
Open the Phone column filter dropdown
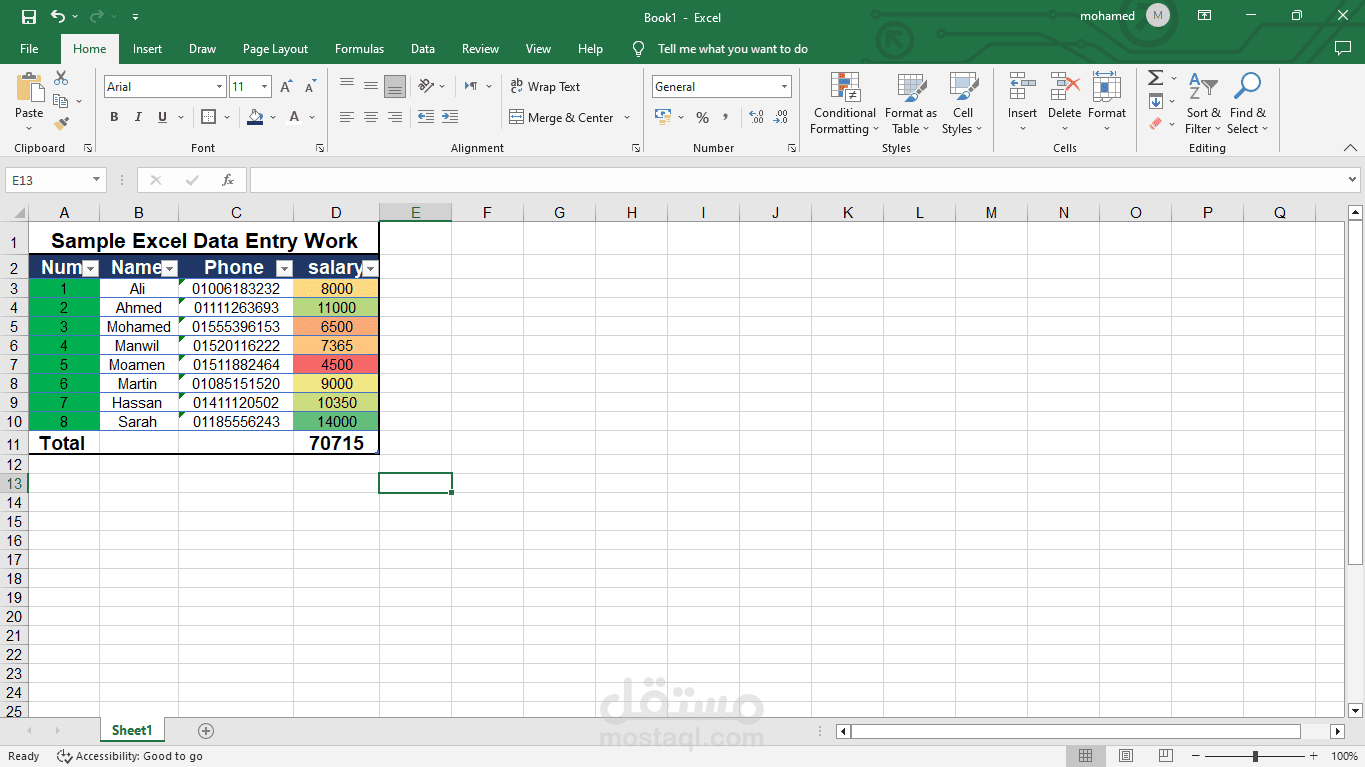(284, 268)
